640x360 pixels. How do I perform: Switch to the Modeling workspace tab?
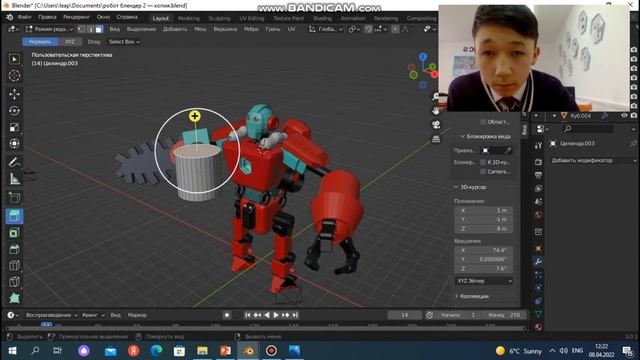[x=189, y=18]
